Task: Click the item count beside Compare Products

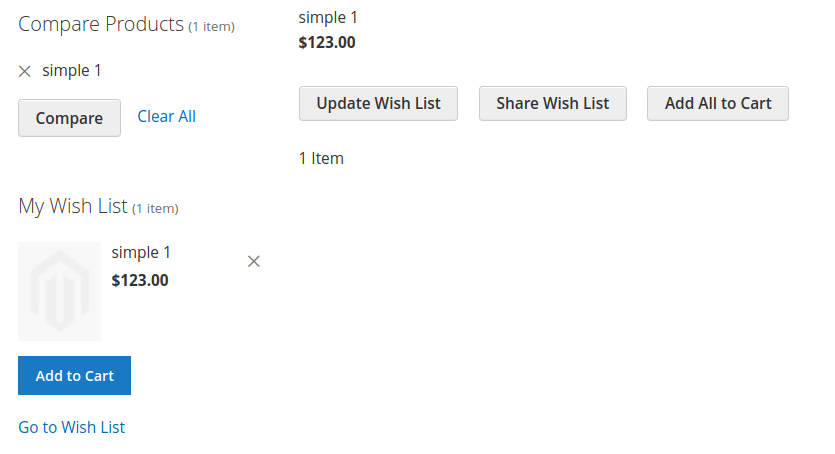Action: click(211, 27)
